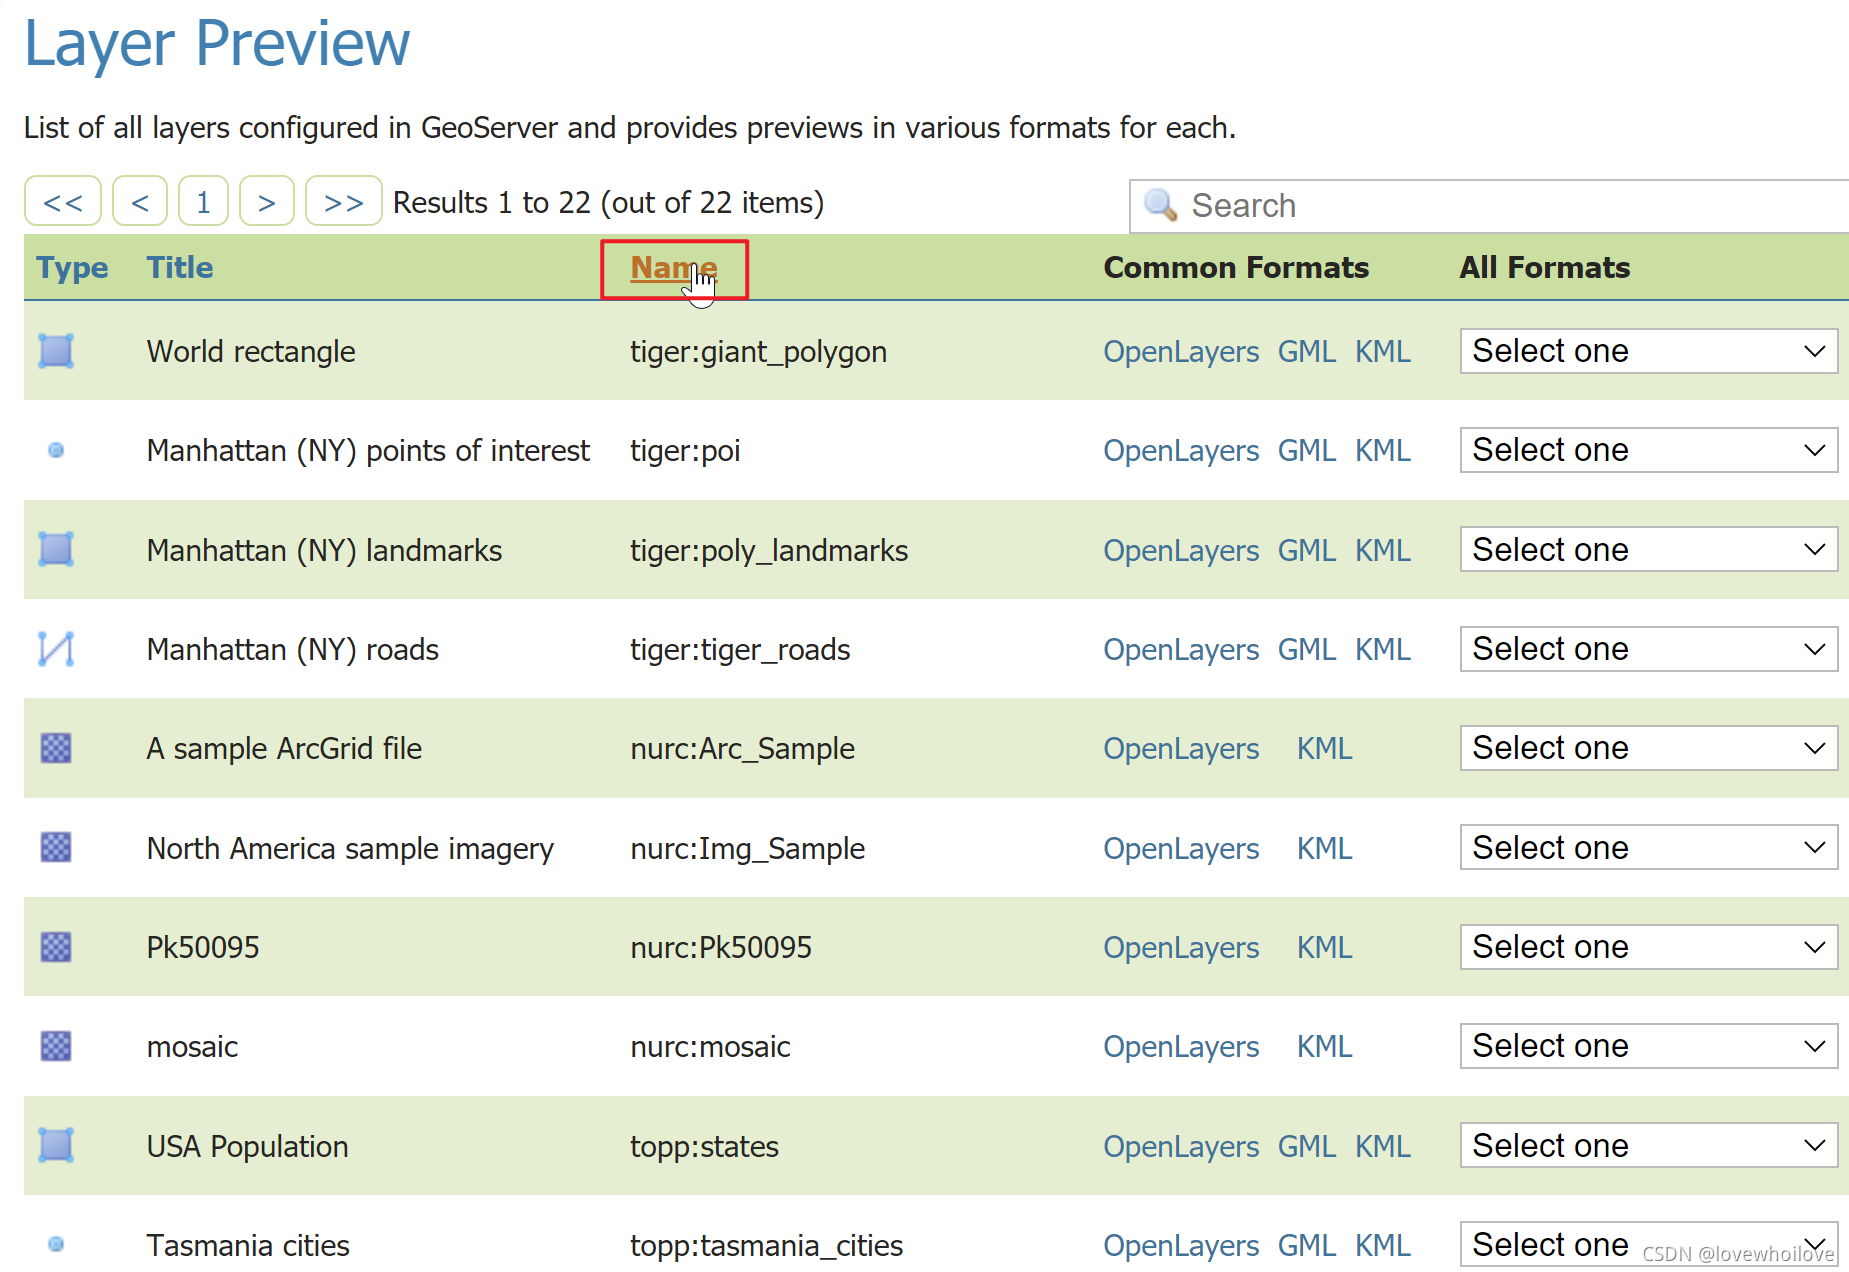Click the line type icon for Manhattan roads
1849x1272 pixels.
[x=56, y=649]
